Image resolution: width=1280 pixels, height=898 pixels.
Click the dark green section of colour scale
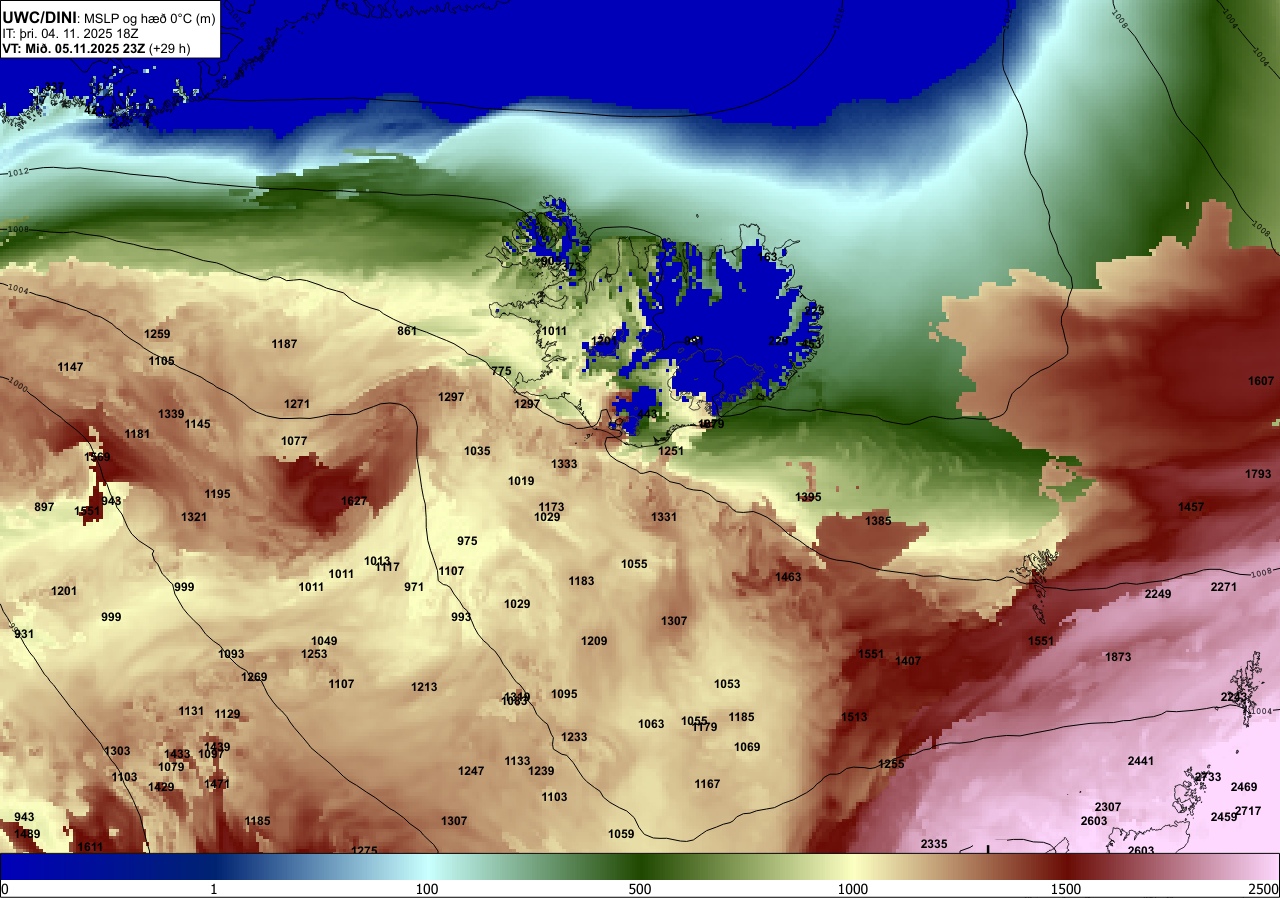pos(640,866)
